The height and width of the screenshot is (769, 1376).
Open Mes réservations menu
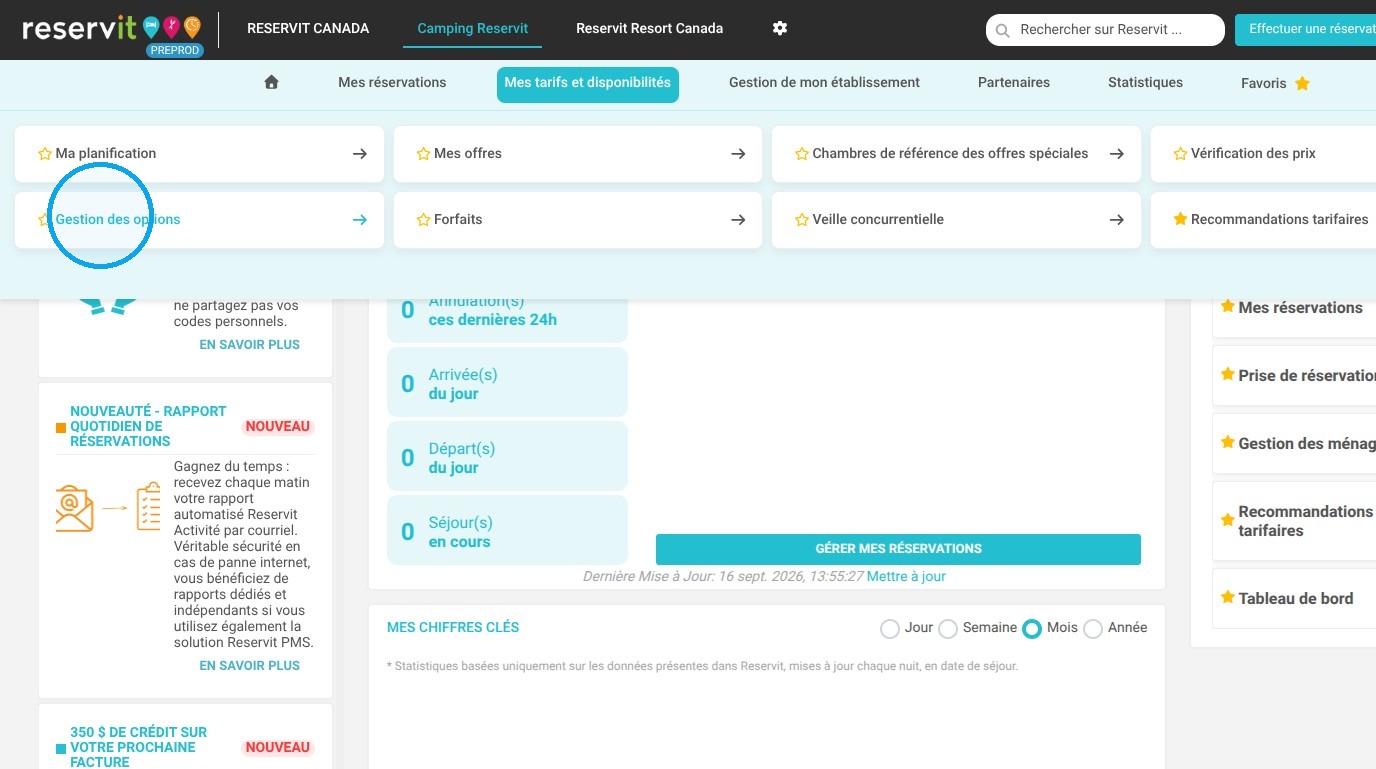[392, 83]
